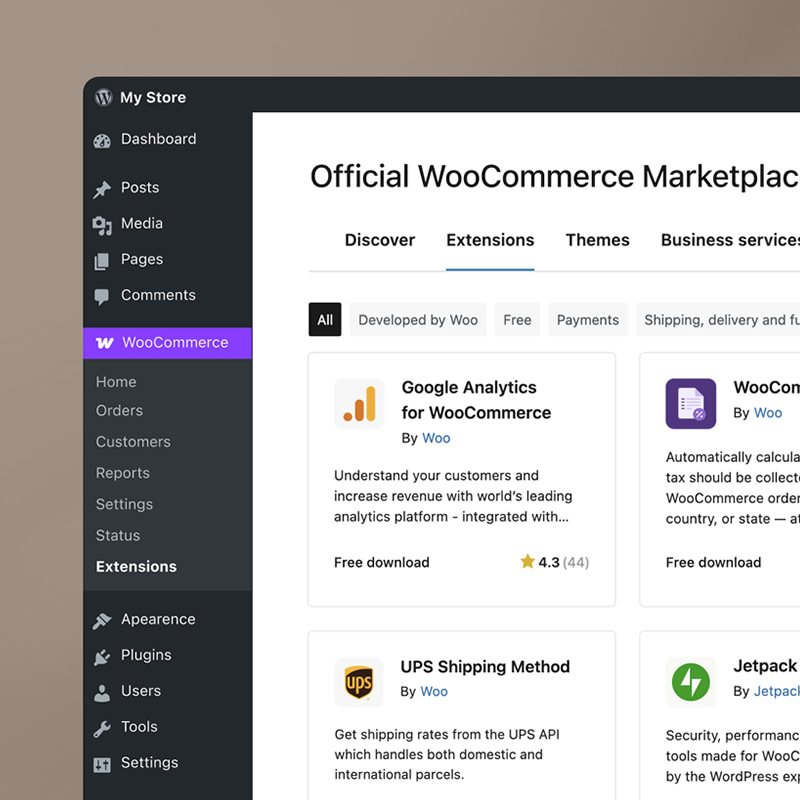Open Reports in WooCommerce submenu
This screenshot has height=800, width=800.
point(122,473)
